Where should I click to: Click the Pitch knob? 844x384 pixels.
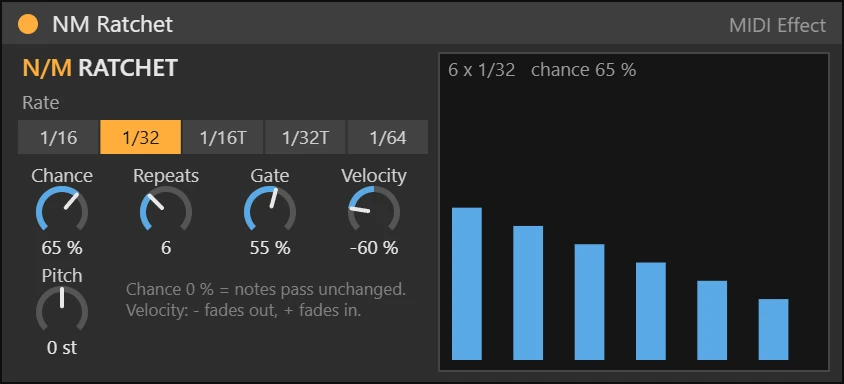pos(62,311)
